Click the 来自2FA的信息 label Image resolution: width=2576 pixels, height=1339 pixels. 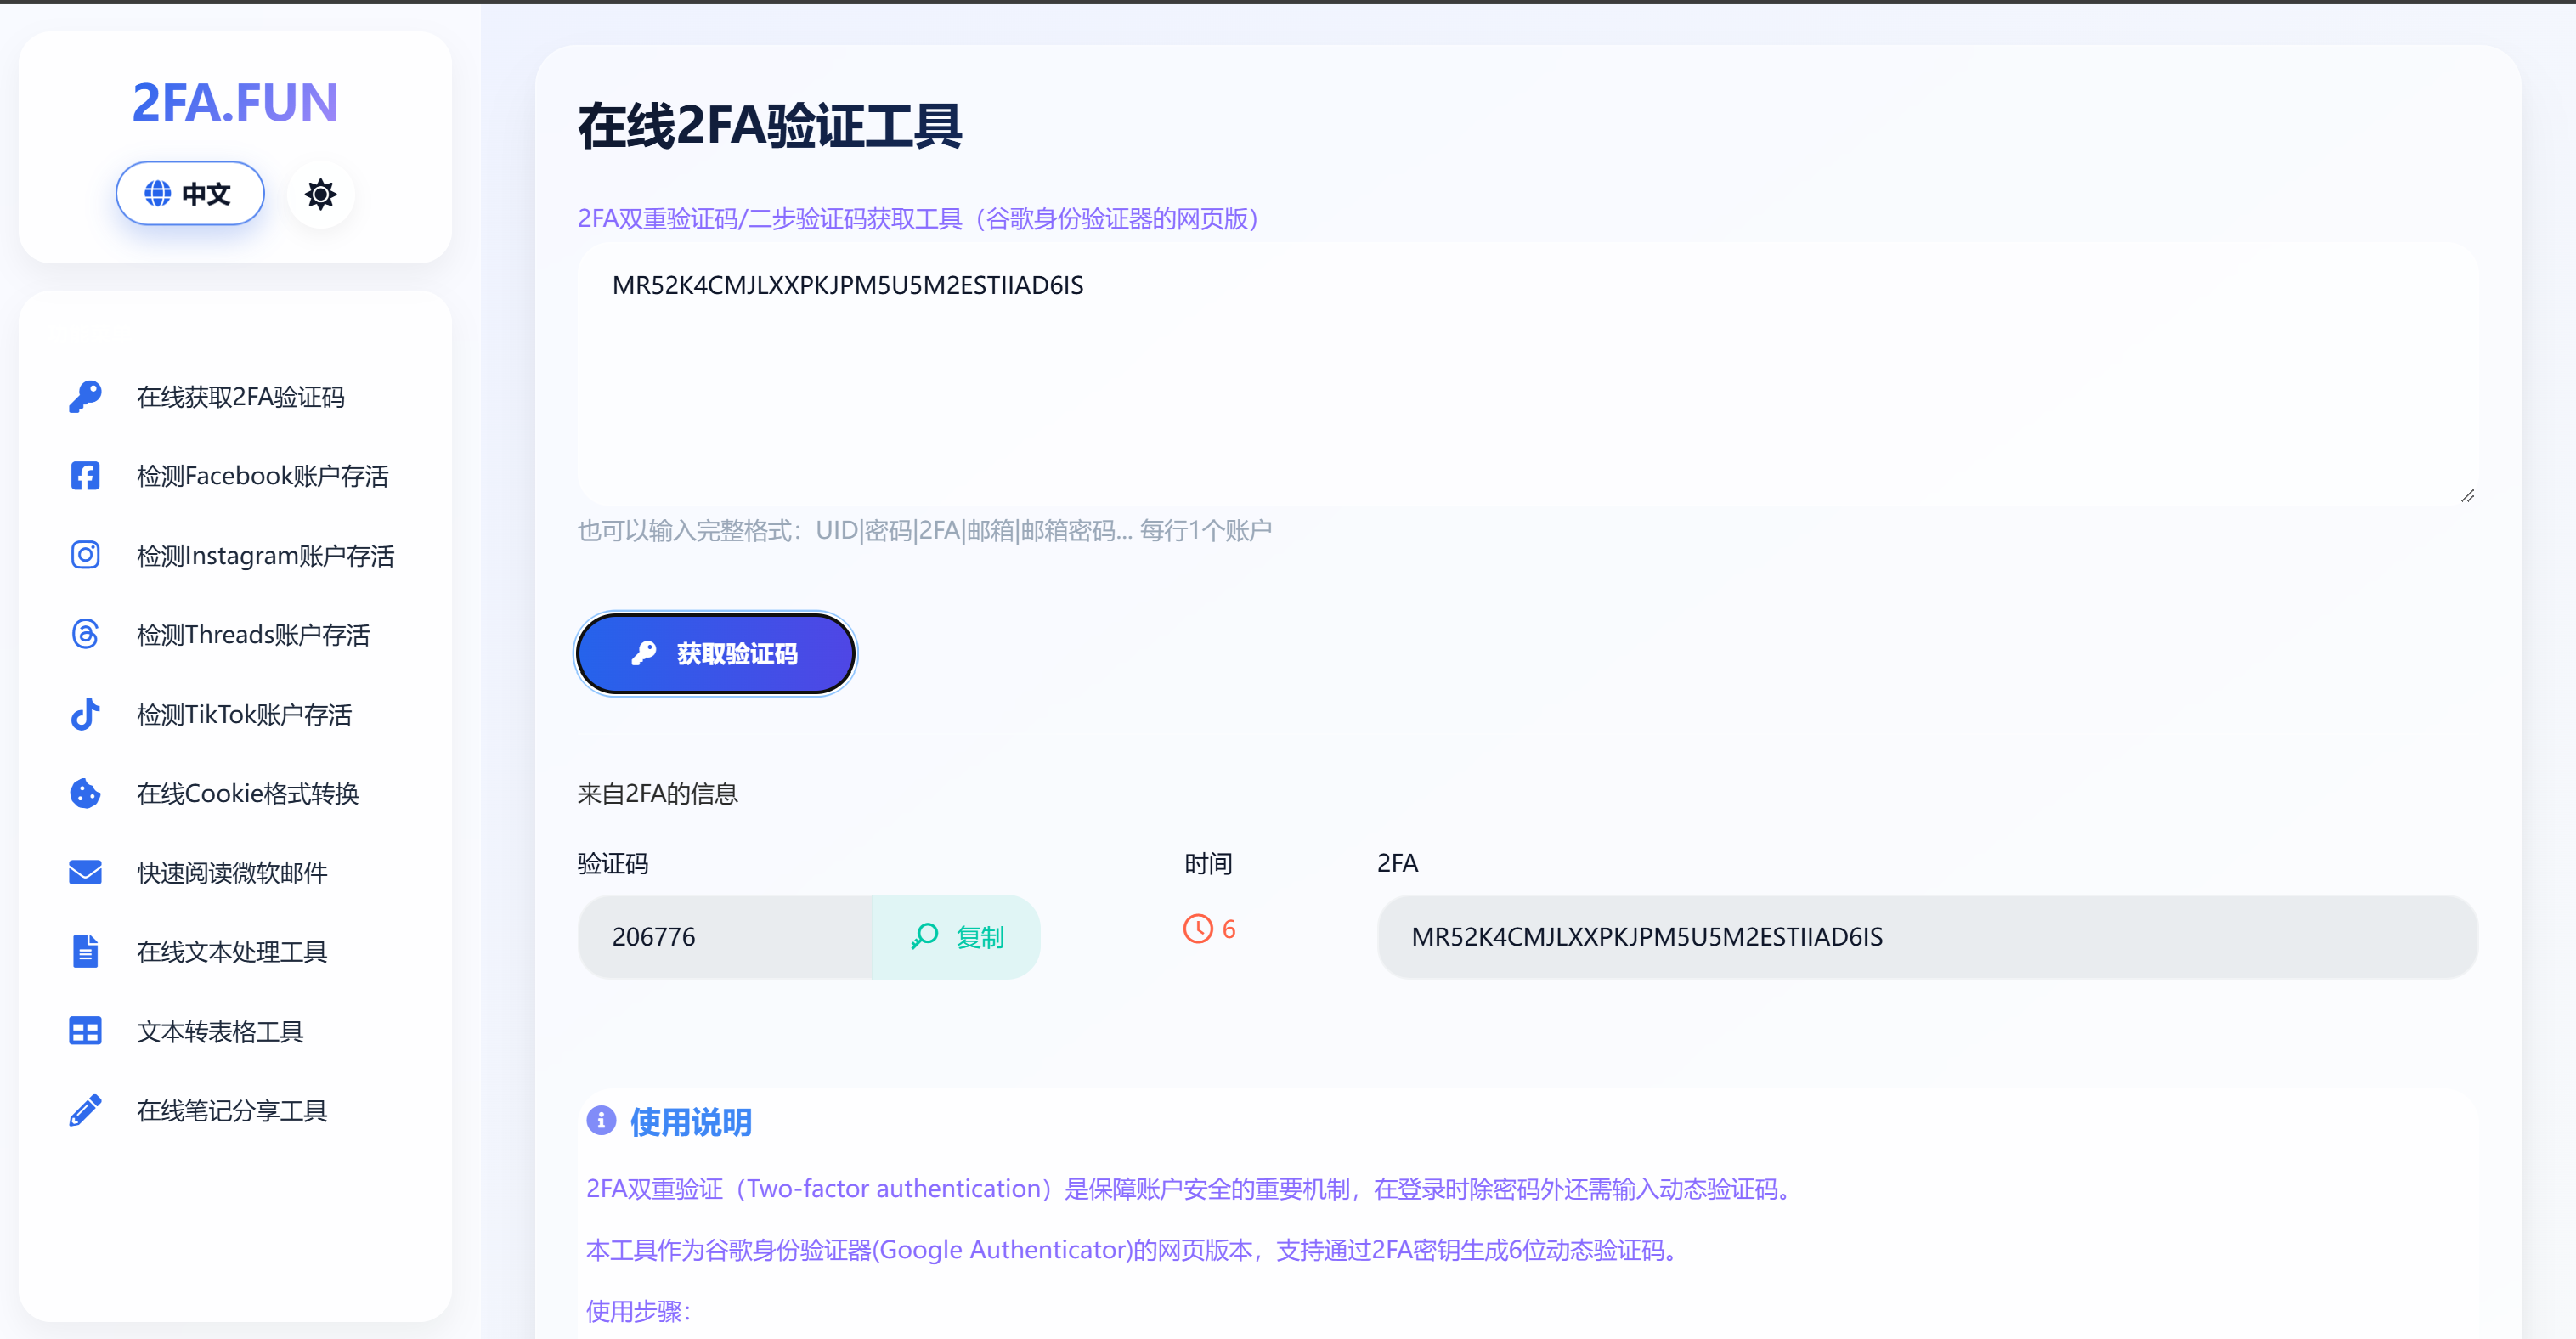pos(658,794)
